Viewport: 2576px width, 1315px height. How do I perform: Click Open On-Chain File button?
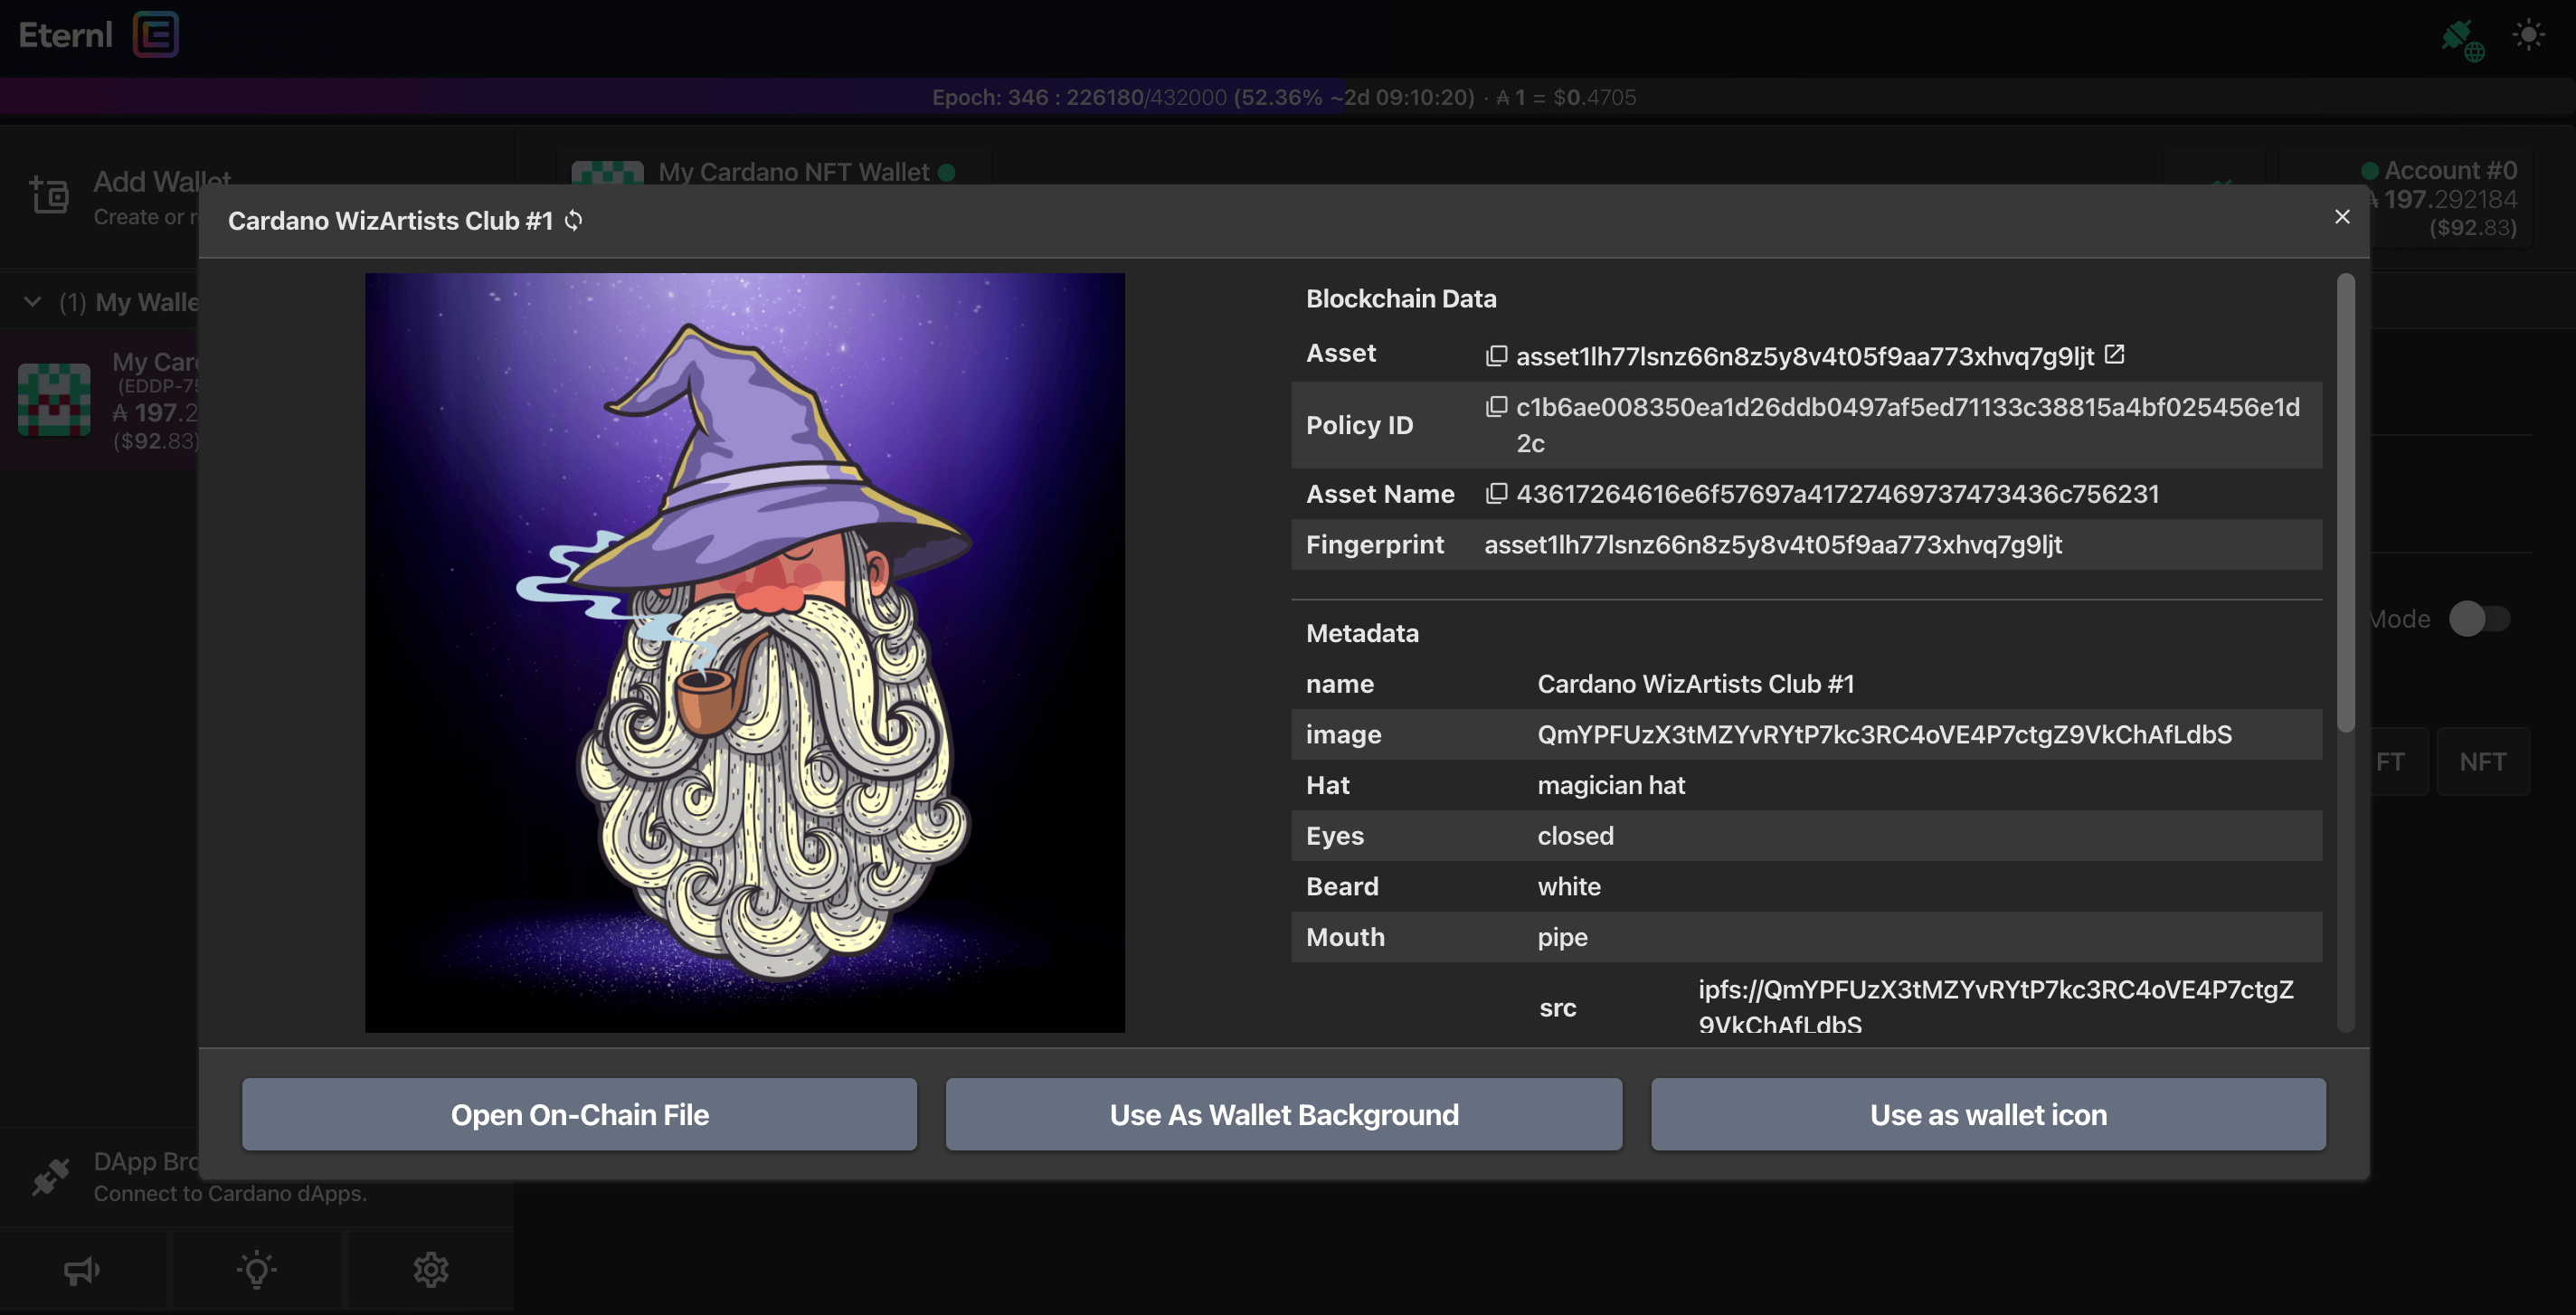pyautogui.click(x=579, y=1114)
